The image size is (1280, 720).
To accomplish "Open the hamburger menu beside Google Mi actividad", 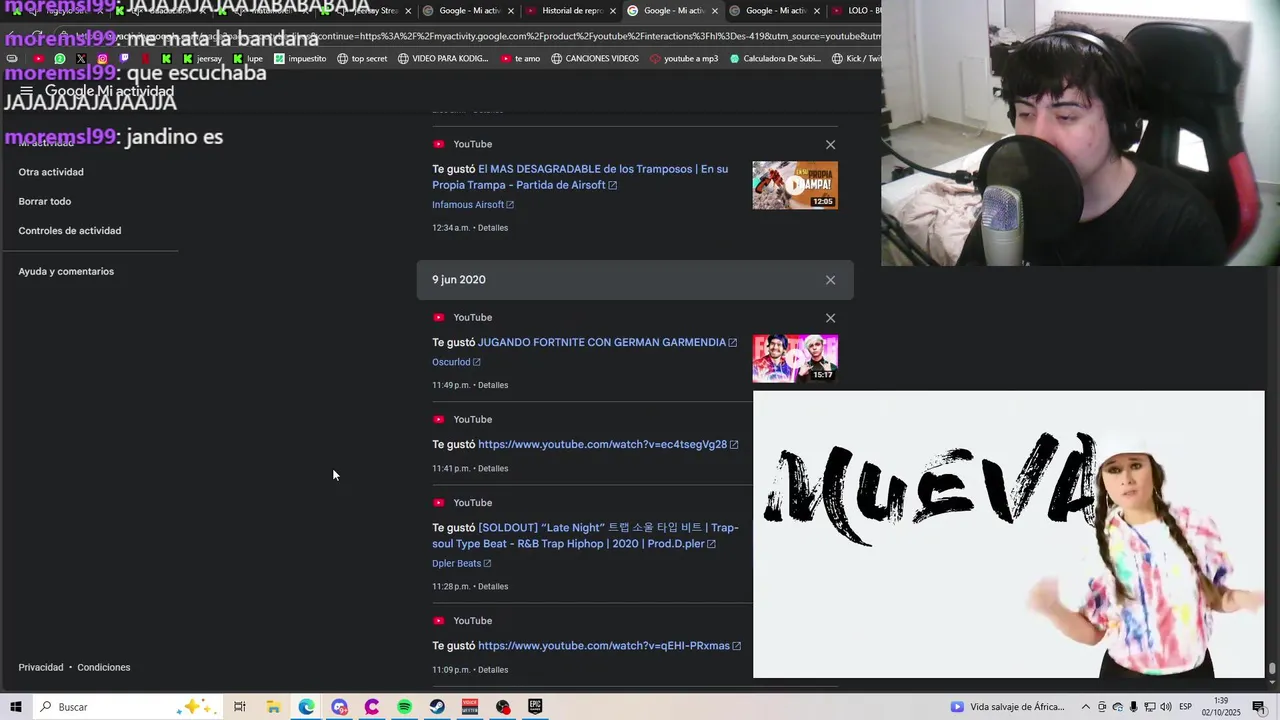I will (27, 91).
